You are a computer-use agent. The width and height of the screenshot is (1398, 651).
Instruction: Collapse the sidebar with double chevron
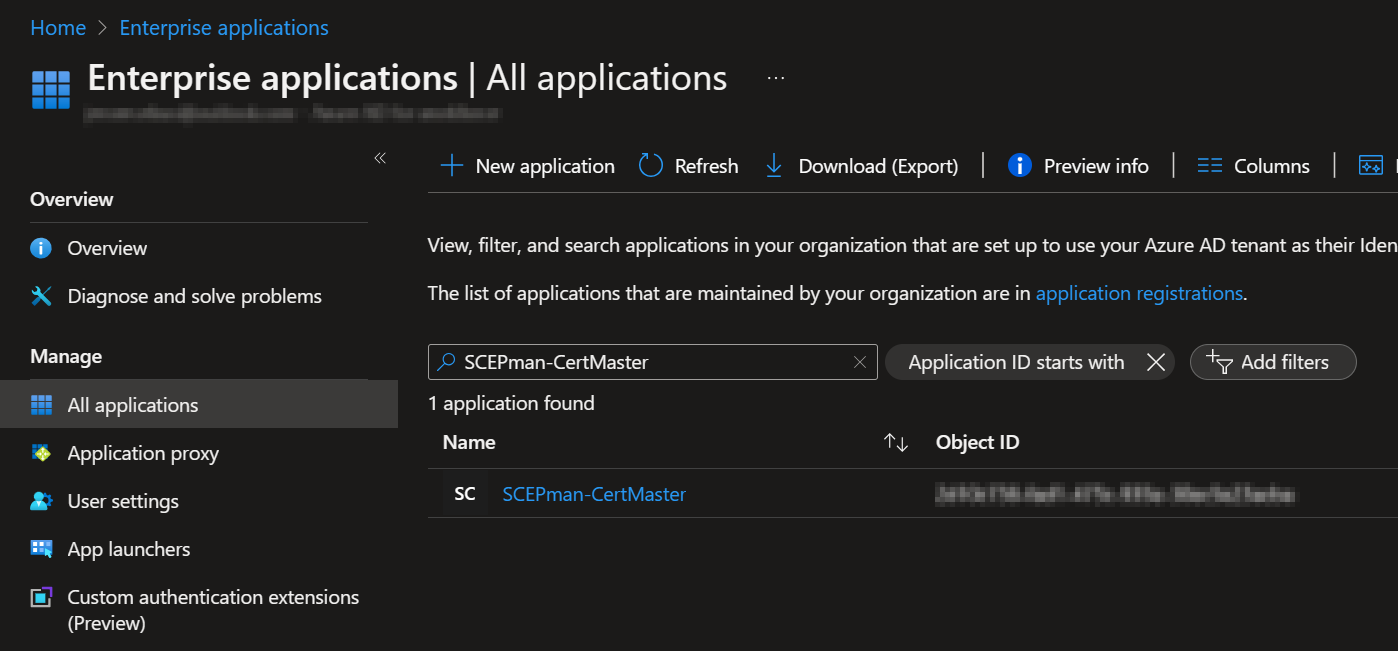click(x=380, y=158)
